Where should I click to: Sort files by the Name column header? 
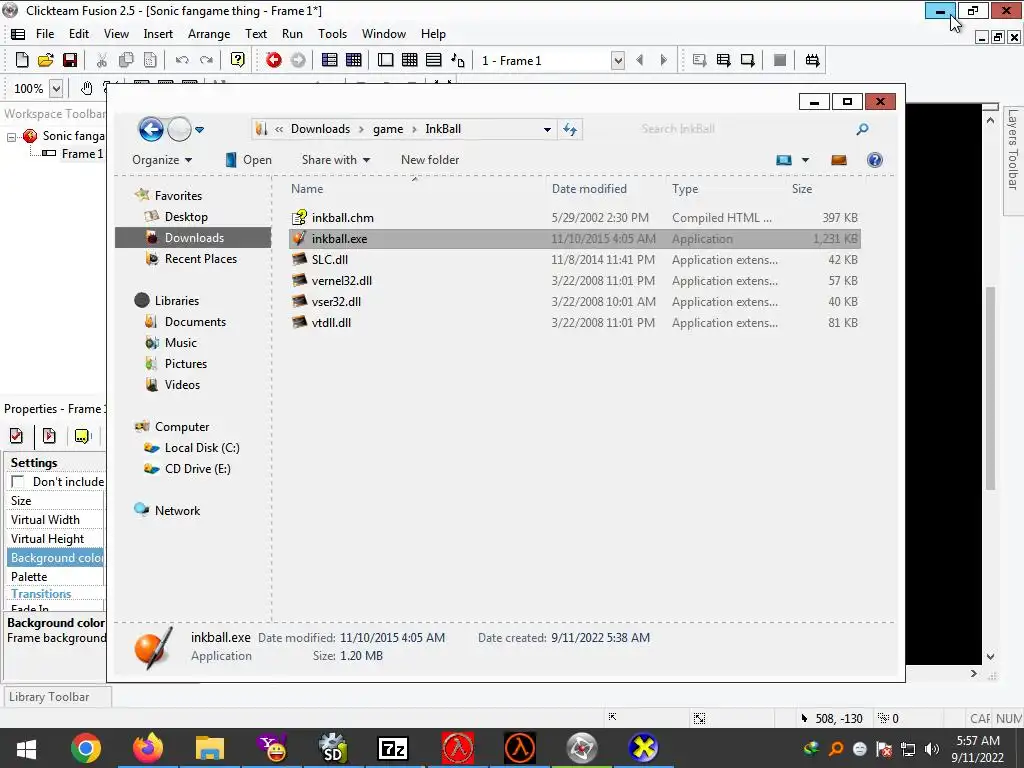(x=307, y=189)
